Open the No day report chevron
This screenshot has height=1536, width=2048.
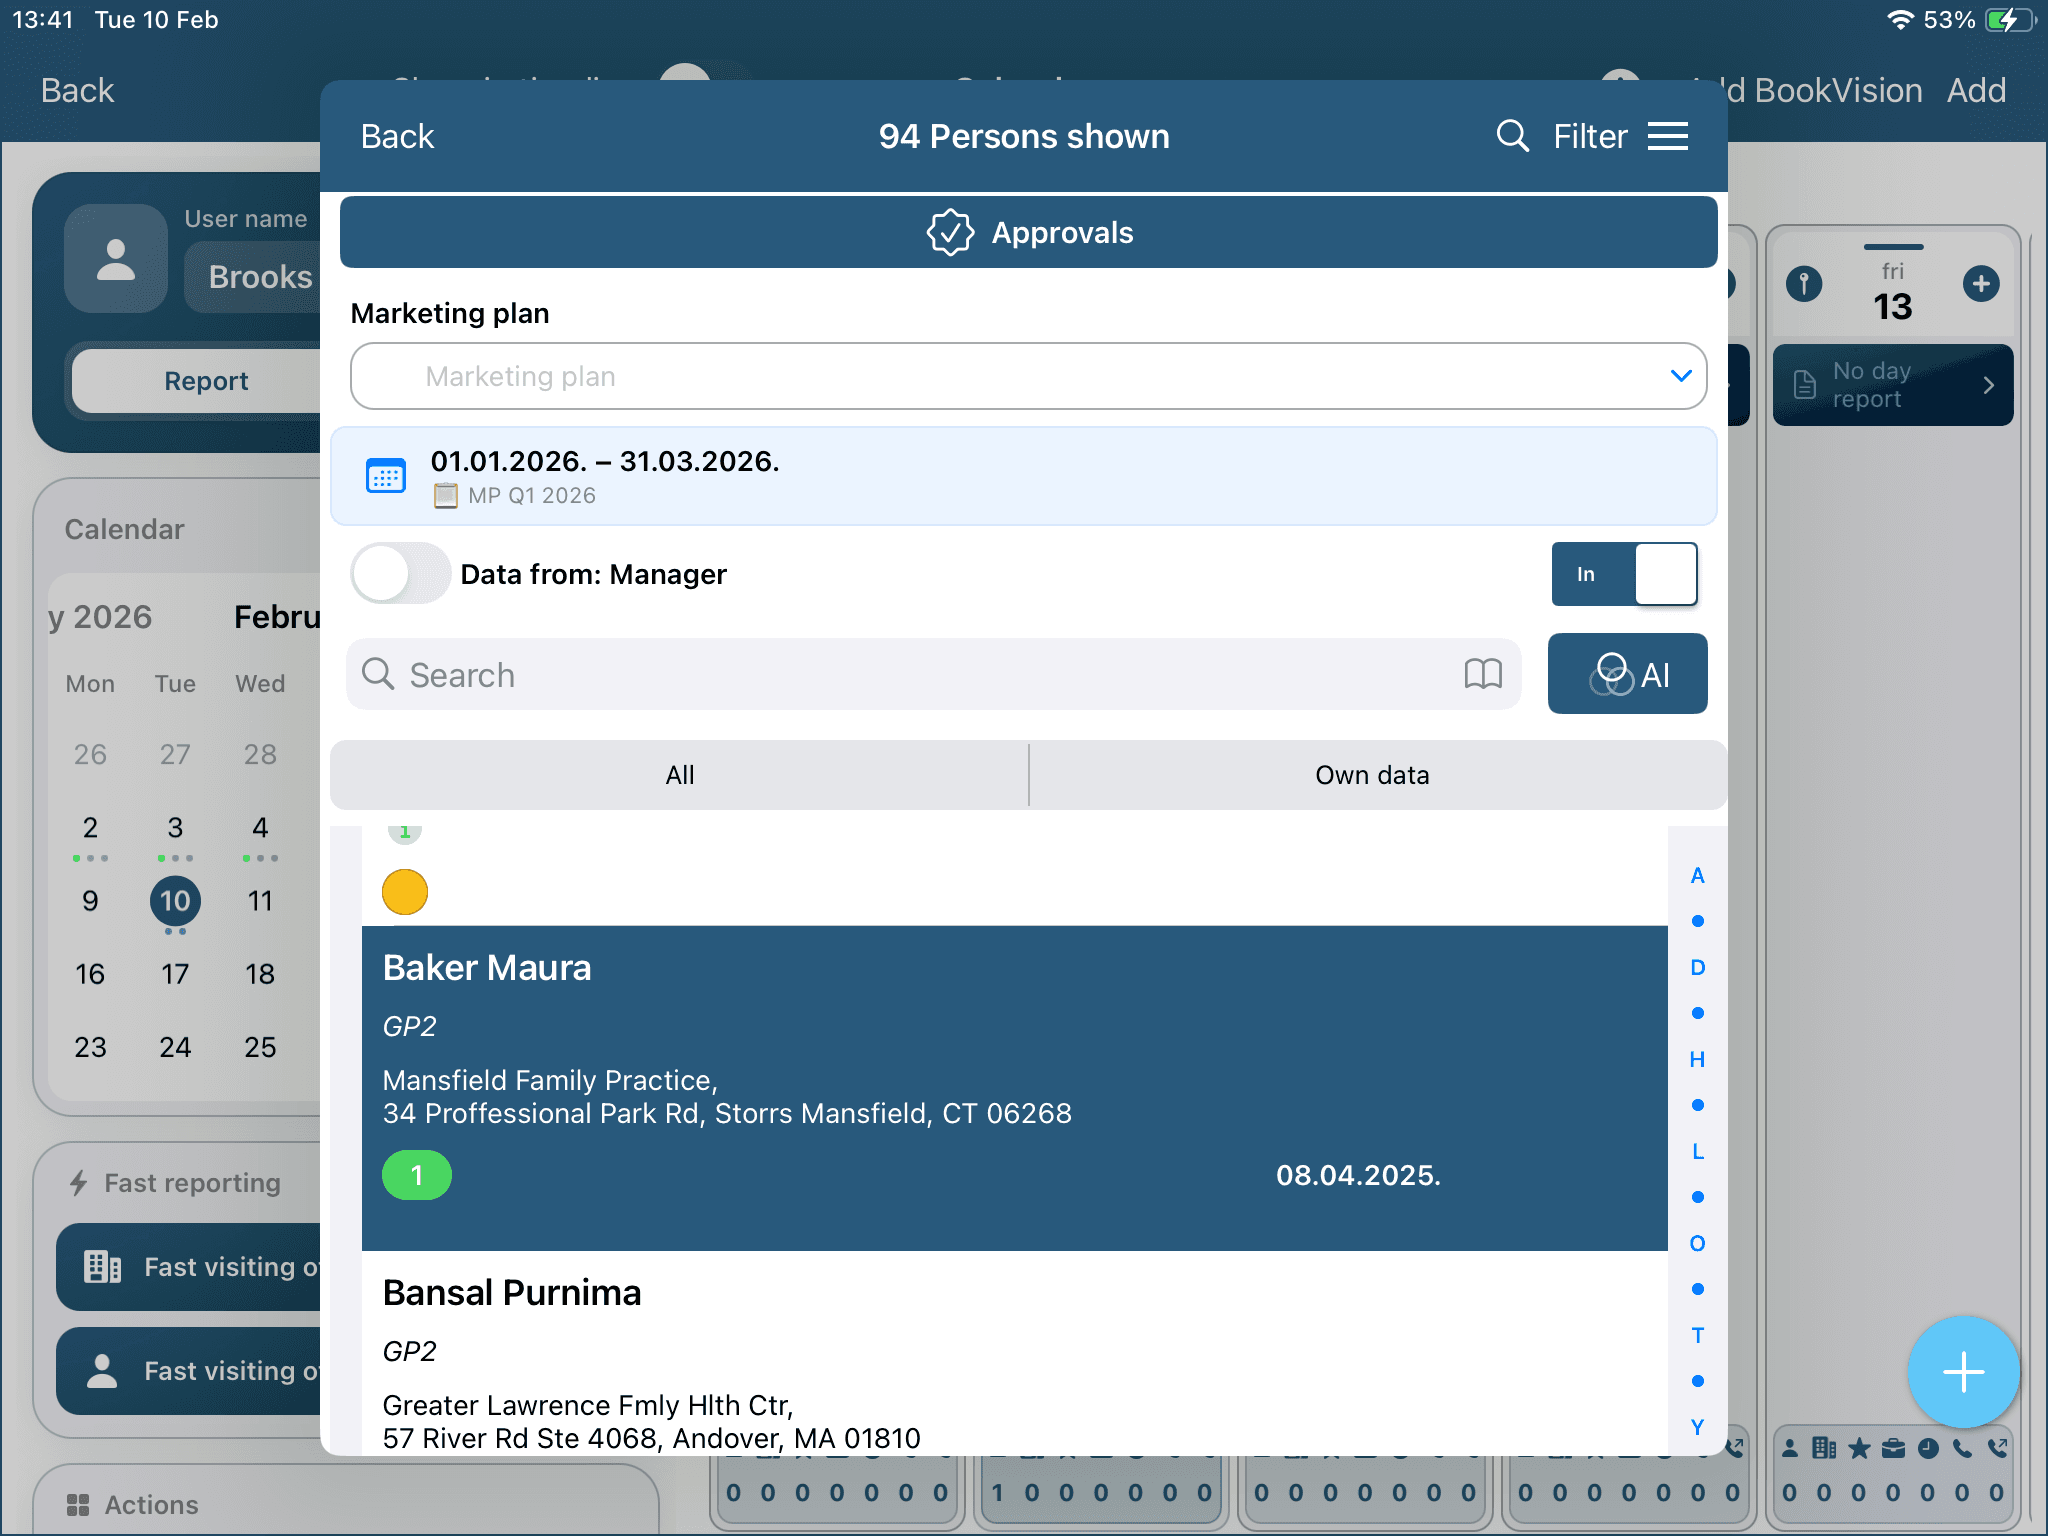coord(1987,385)
